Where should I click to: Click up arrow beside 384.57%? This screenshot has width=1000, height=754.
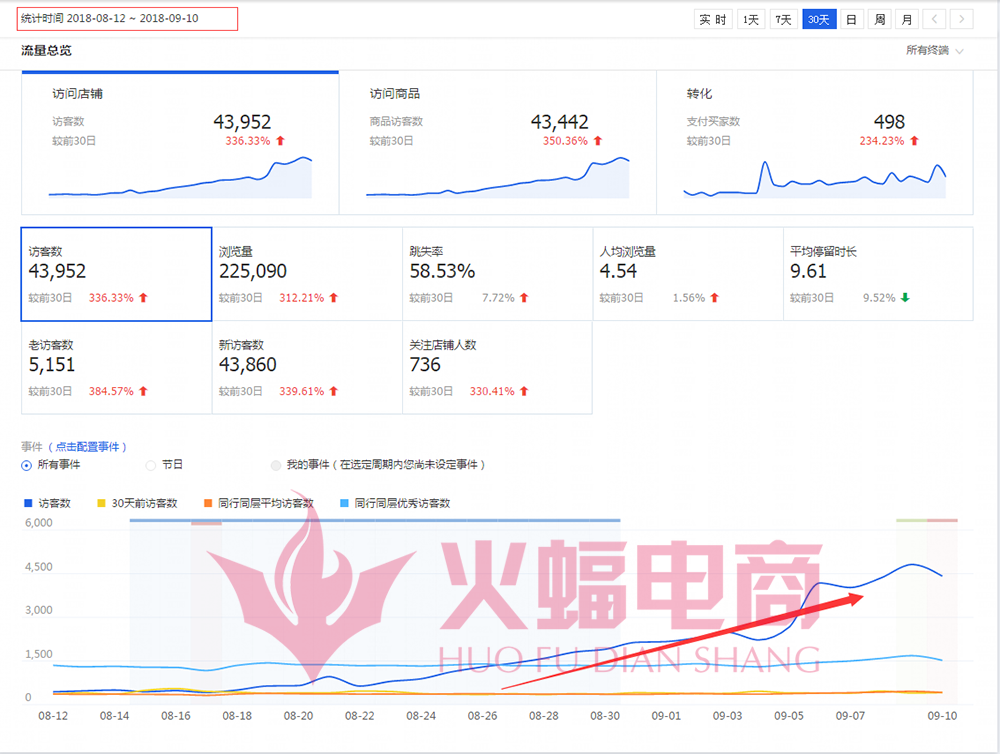143,391
